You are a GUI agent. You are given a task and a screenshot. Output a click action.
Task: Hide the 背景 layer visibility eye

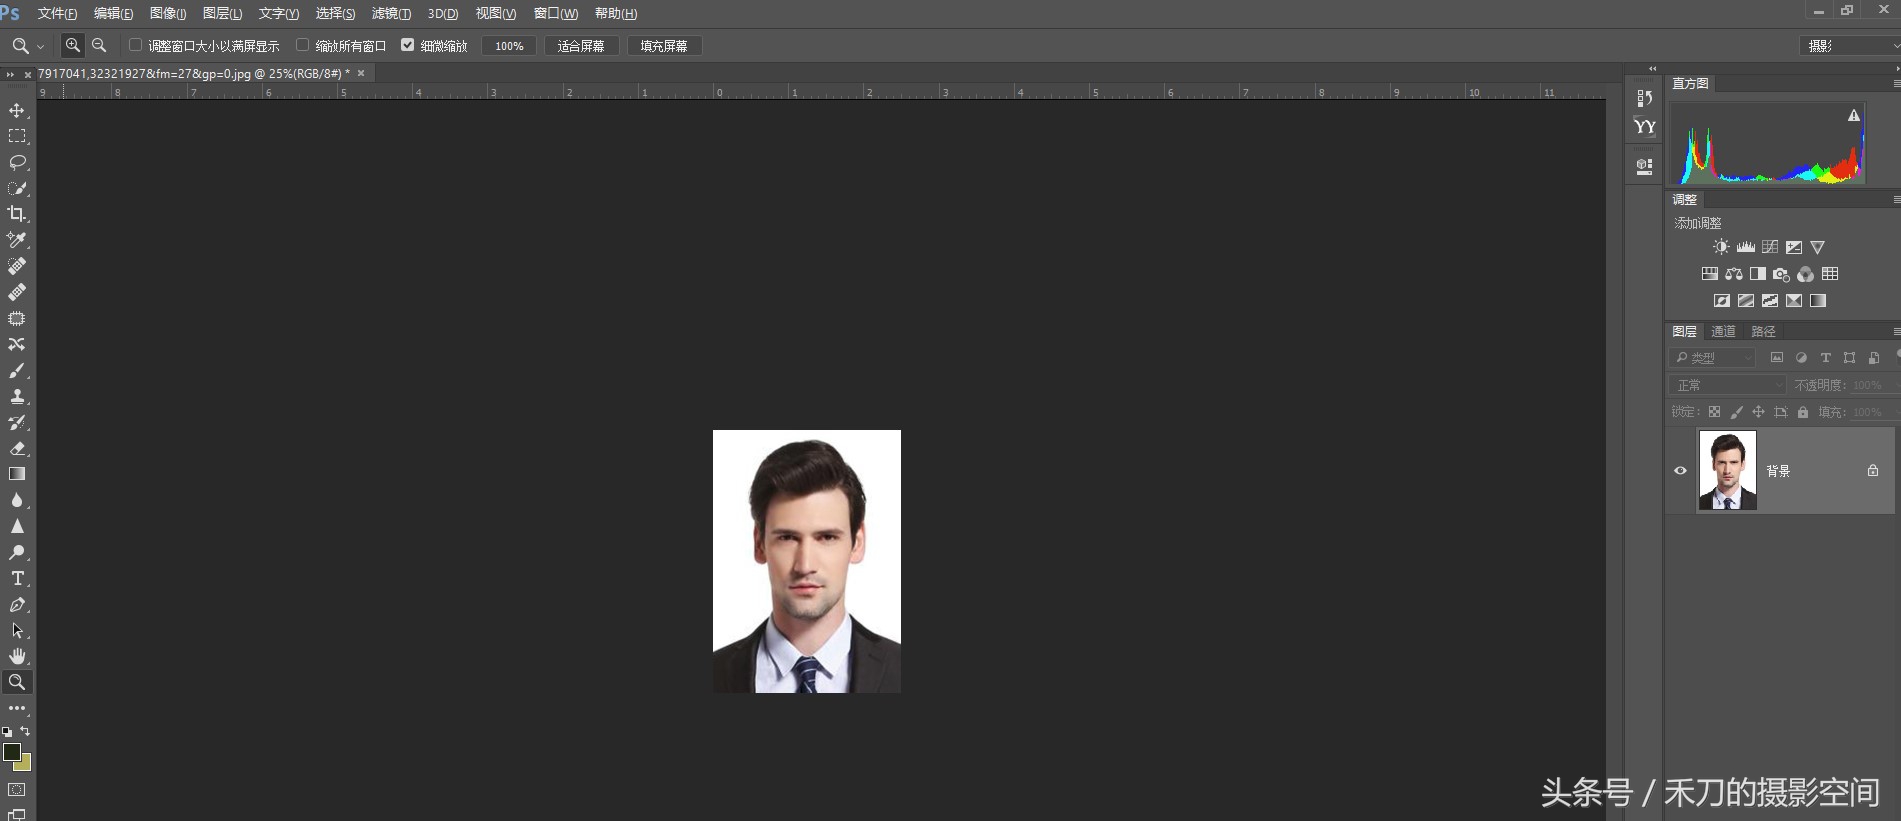(x=1680, y=471)
